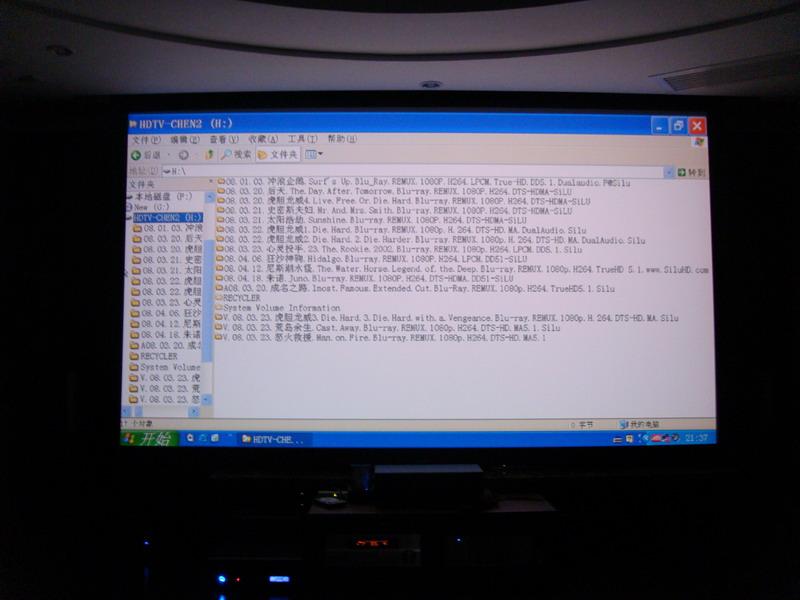This screenshot has height=600, width=800.
Task: Select The Day After Tomorrow folder
Action: pos(394,192)
